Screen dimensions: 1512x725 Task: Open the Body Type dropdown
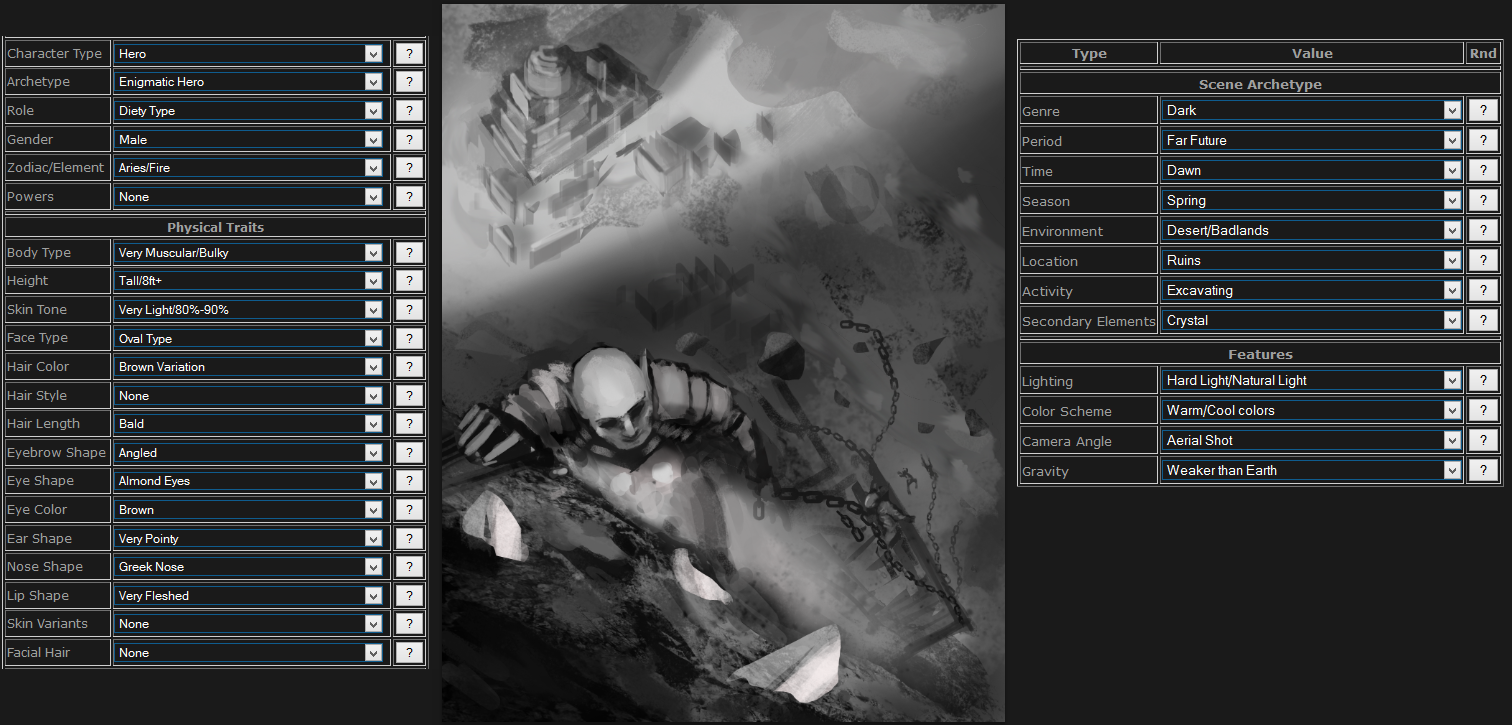point(248,253)
